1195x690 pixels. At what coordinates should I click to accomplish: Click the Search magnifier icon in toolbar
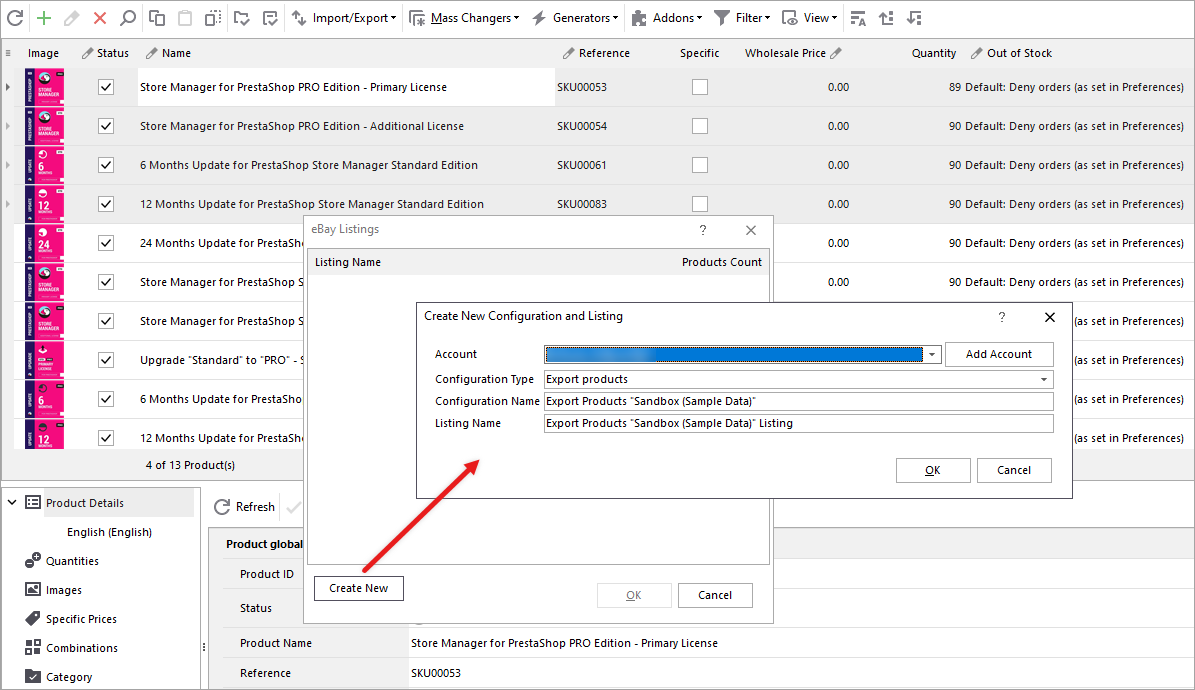click(x=128, y=18)
